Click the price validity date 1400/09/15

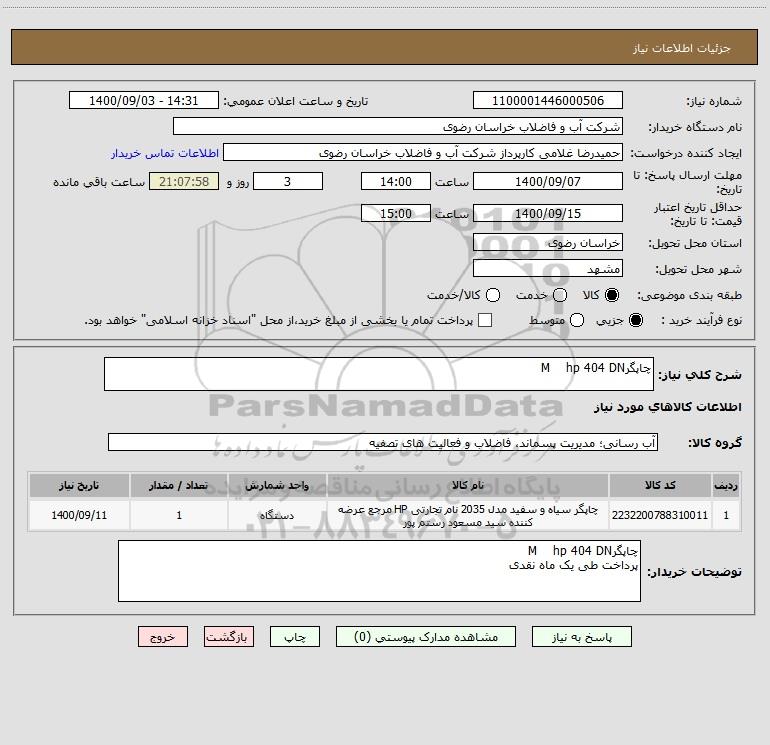[548, 213]
